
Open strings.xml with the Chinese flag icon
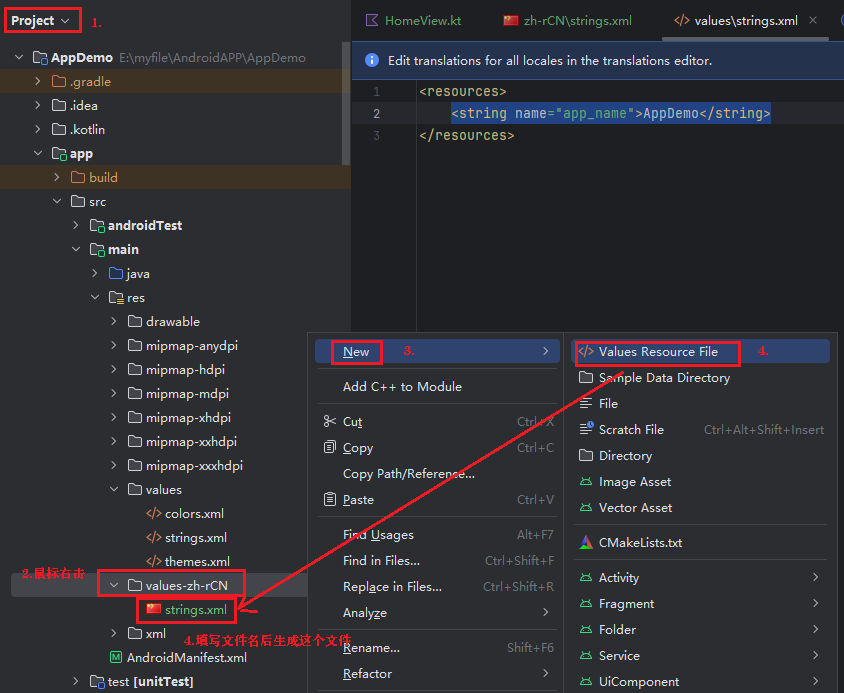click(x=187, y=610)
